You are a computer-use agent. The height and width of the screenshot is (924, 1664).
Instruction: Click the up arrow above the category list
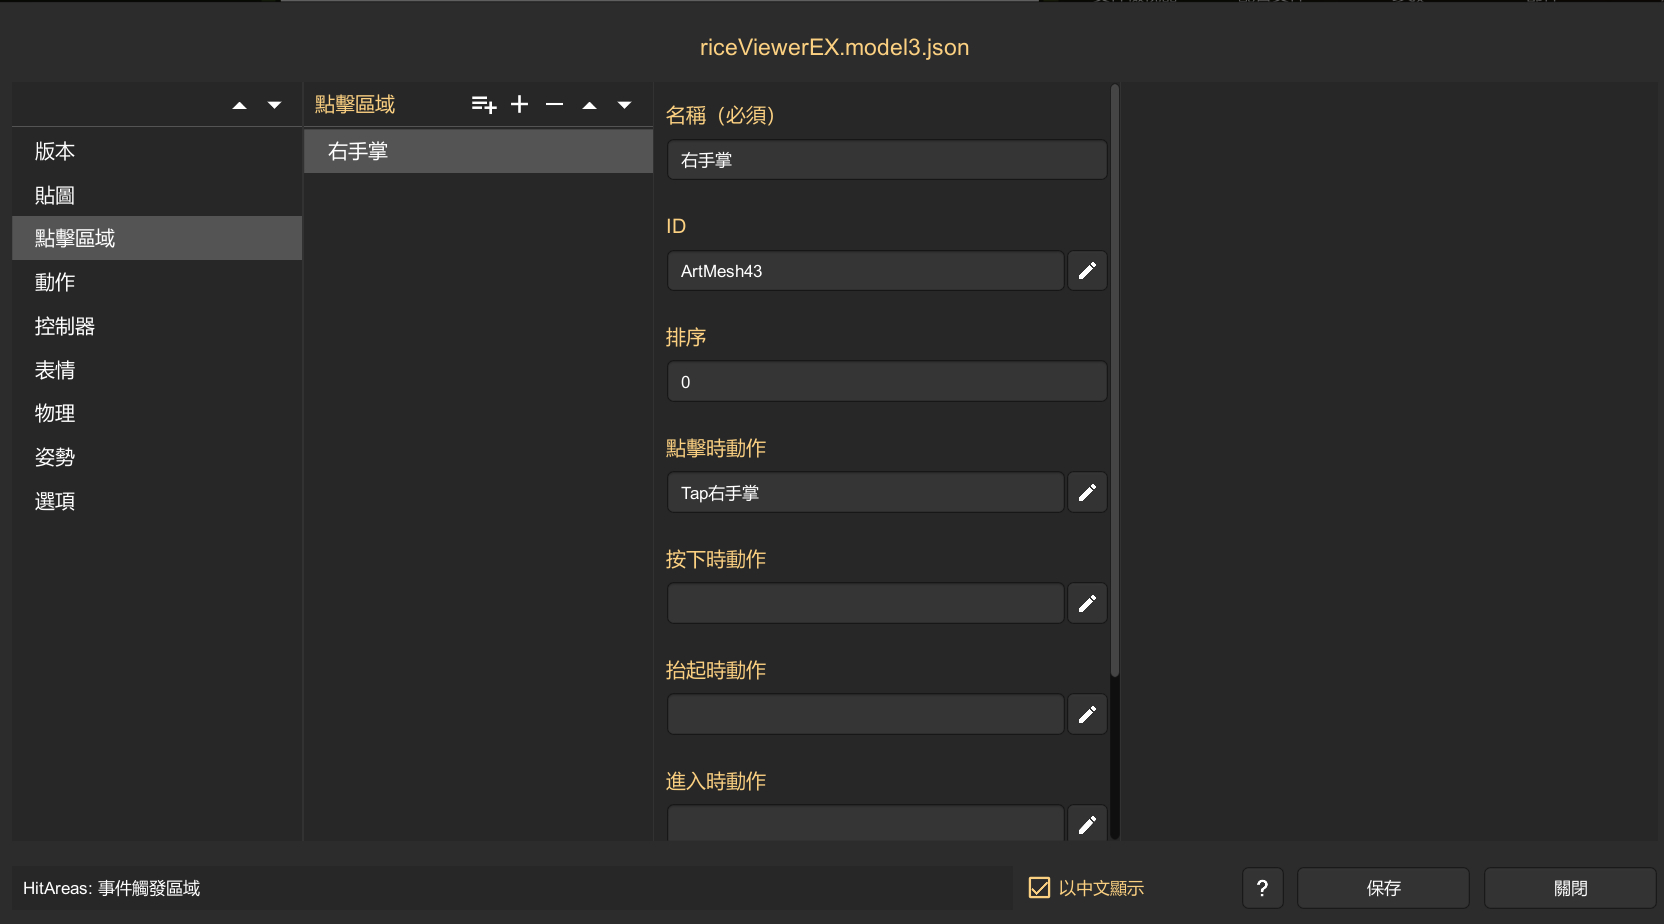click(239, 106)
